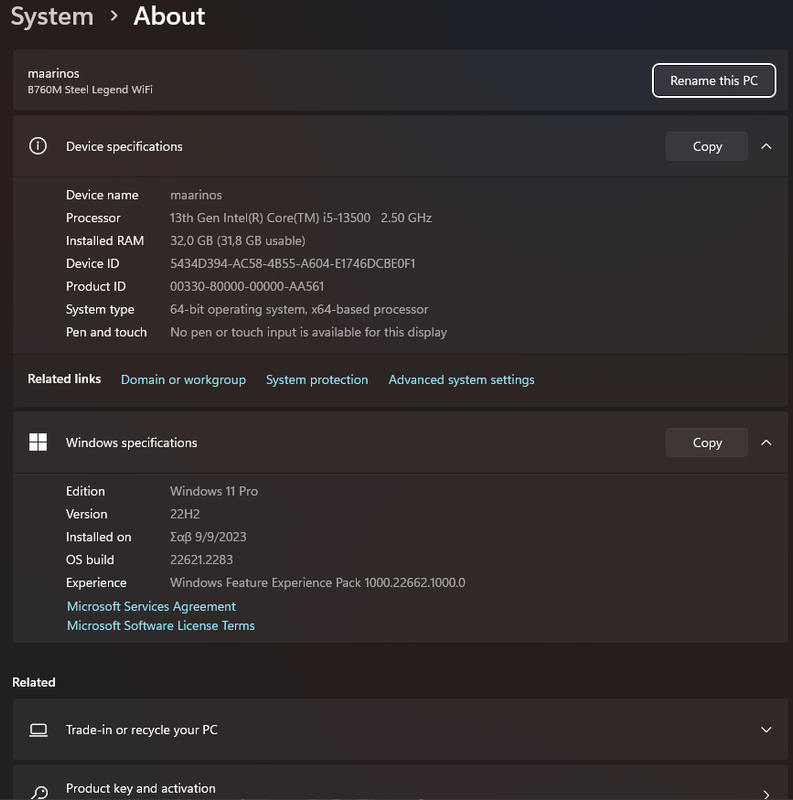Select the 64-bit operating system value

tap(299, 309)
